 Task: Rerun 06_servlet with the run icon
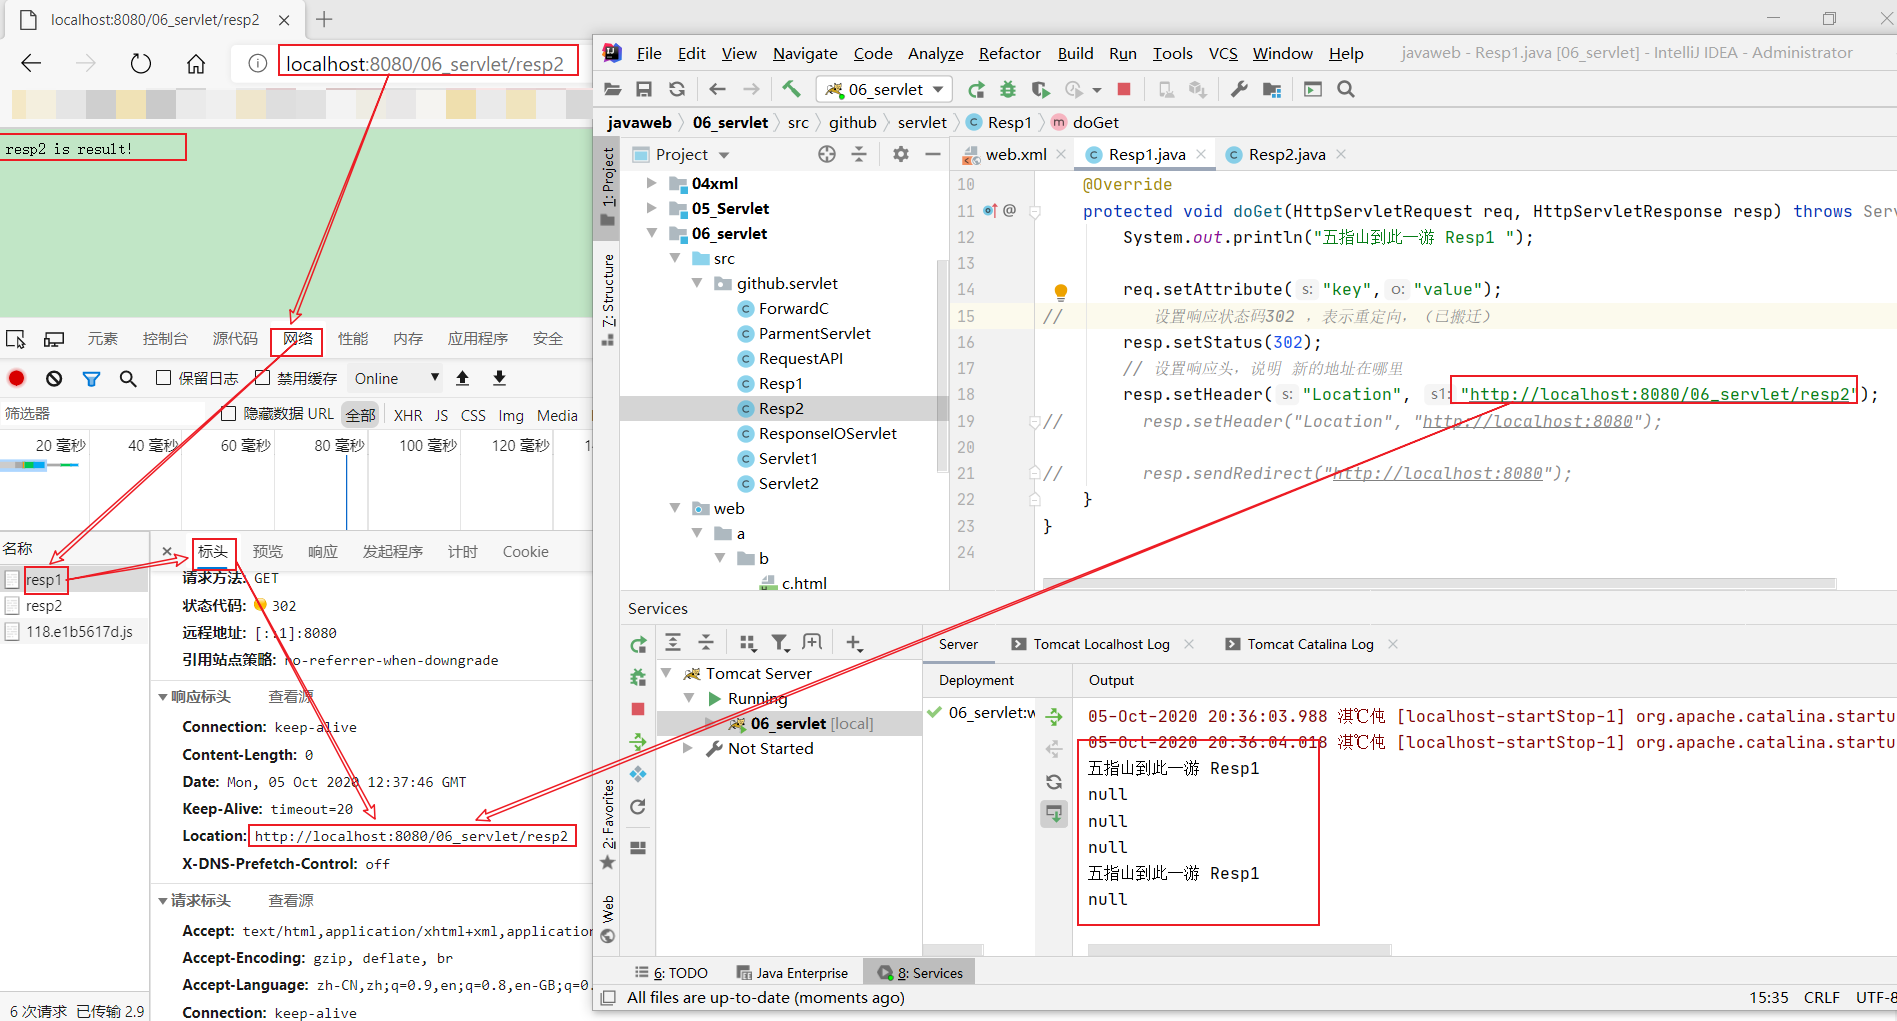pyautogui.click(x=976, y=89)
